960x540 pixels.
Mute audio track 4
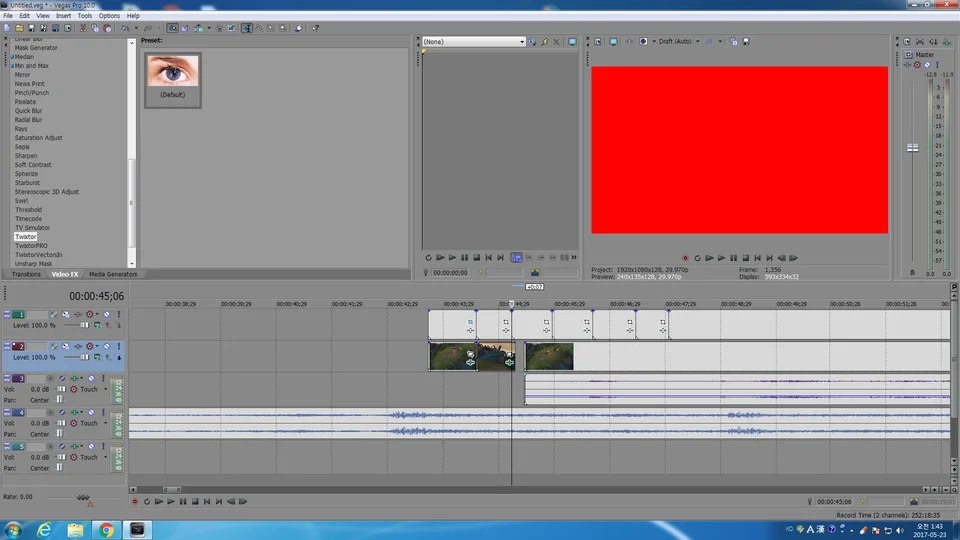point(91,413)
